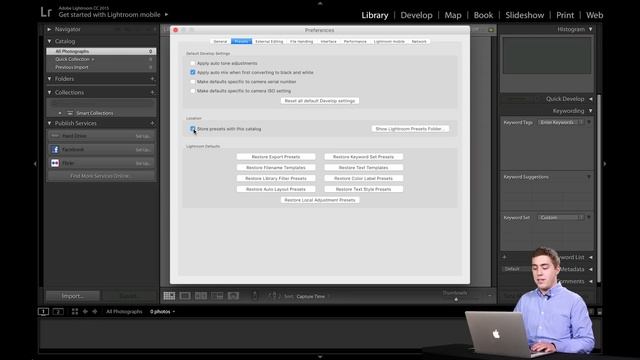The image size is (640, 360).
Task: Click Restore Local Adjustment Presets button
Action: (x=320, y=200)
